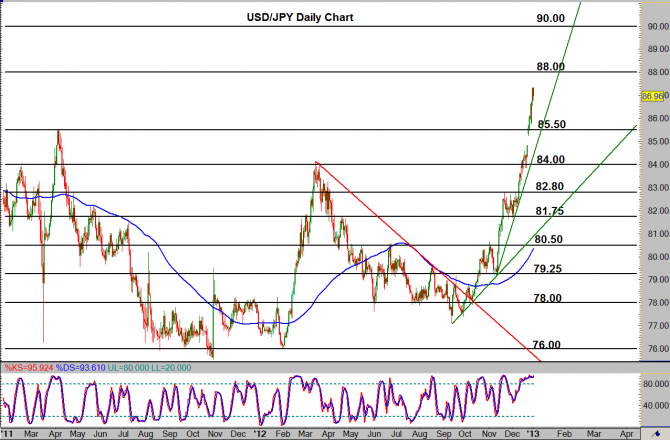Click the bold 88.00 level label inside the chart
This screenshot has width=670, height=440.
551,67
